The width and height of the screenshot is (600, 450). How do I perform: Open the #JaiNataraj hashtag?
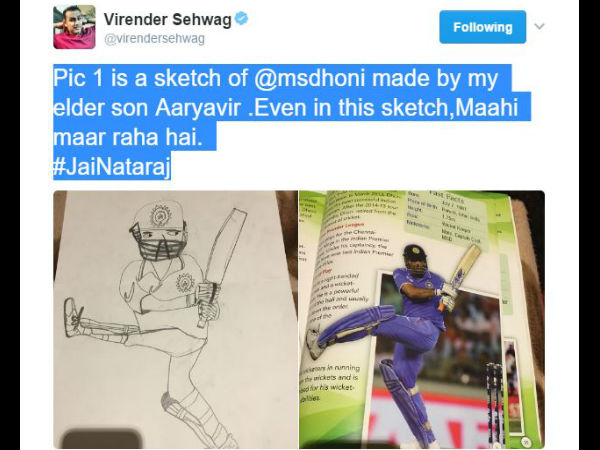[112, 166]
